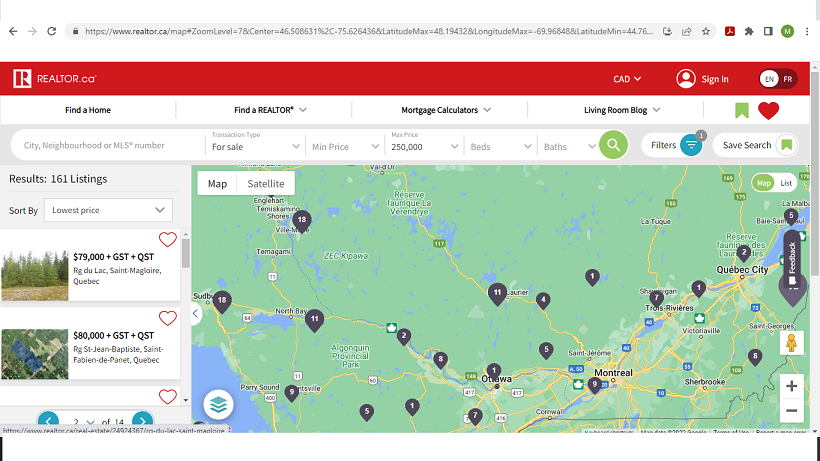Open Find a Home menu
The image size is (820, 461).
pyautogui.click(x=88, y=110)
